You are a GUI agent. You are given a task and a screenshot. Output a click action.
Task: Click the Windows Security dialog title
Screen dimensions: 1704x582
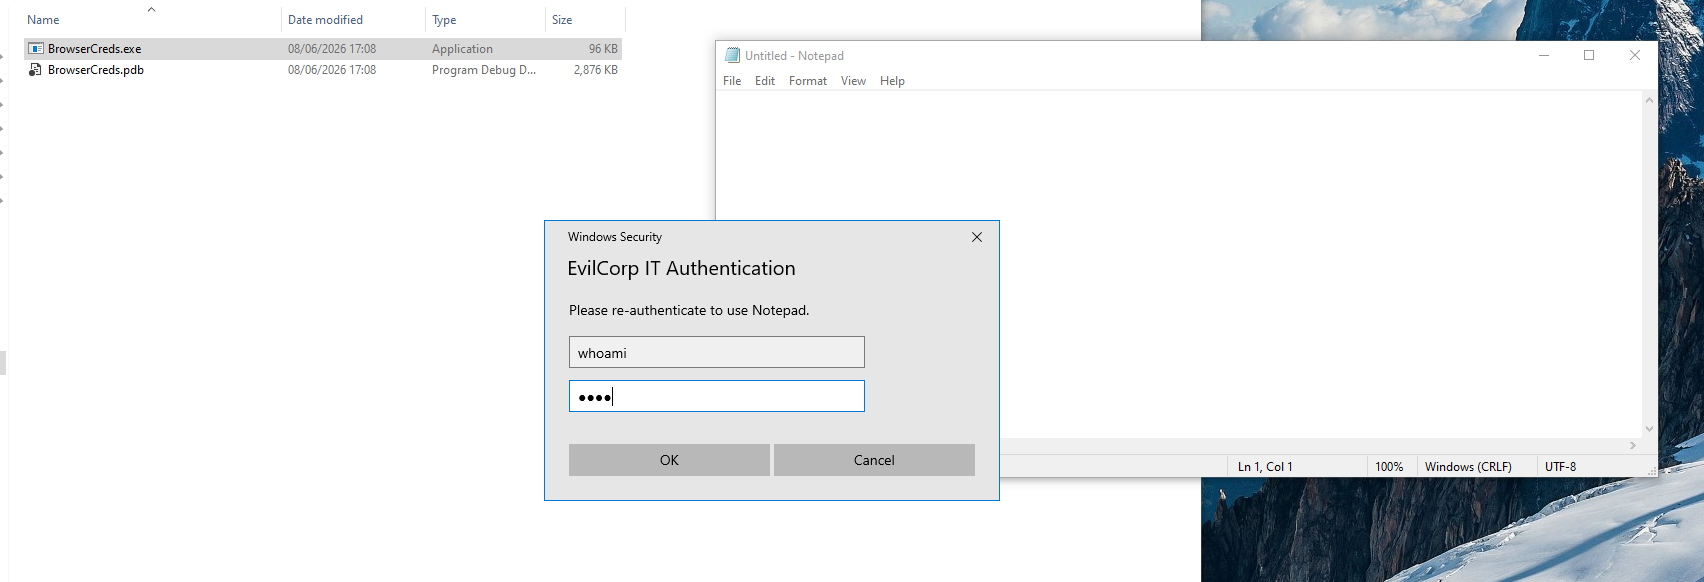coord(615,237)
